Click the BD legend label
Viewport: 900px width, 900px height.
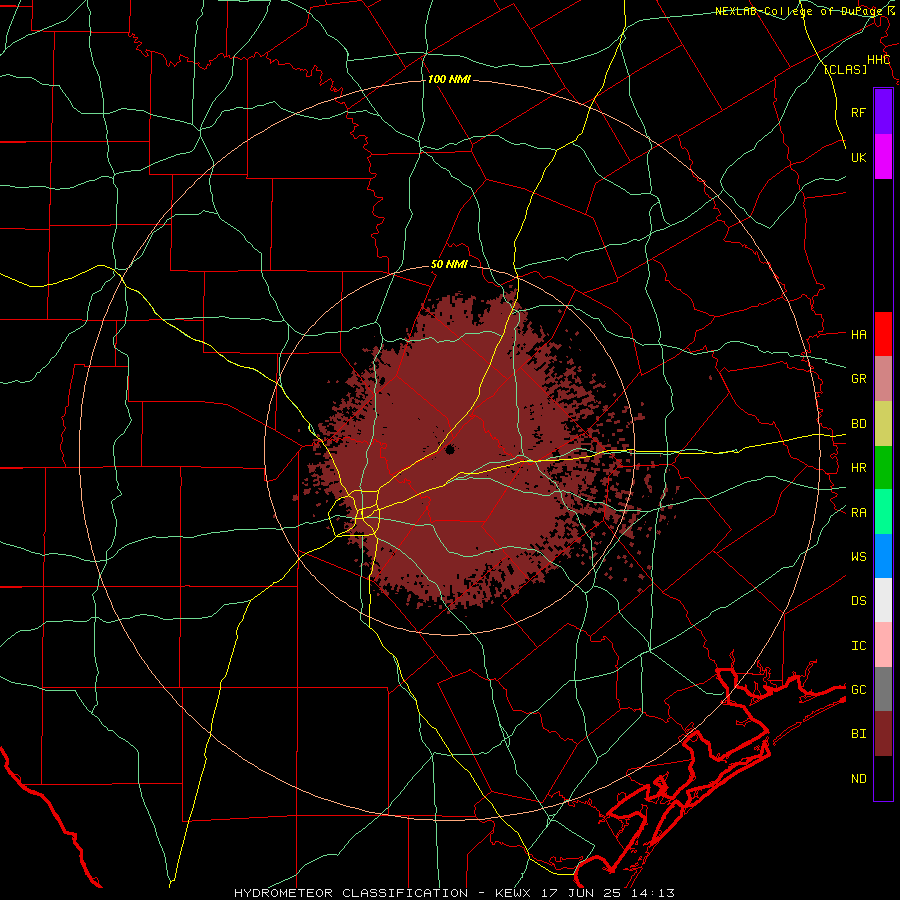(x=858, y=424)
